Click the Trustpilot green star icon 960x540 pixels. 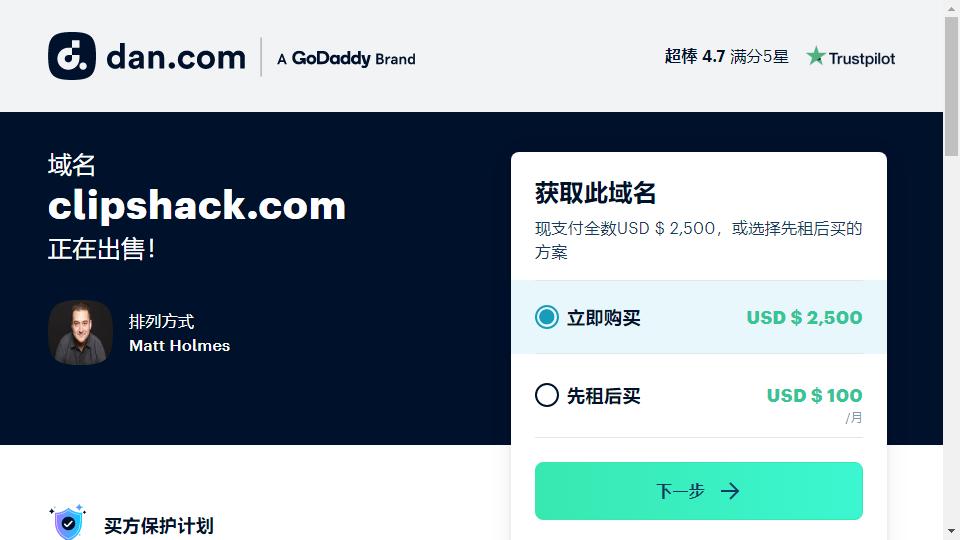pyautogui.click(x=815, y=56)
